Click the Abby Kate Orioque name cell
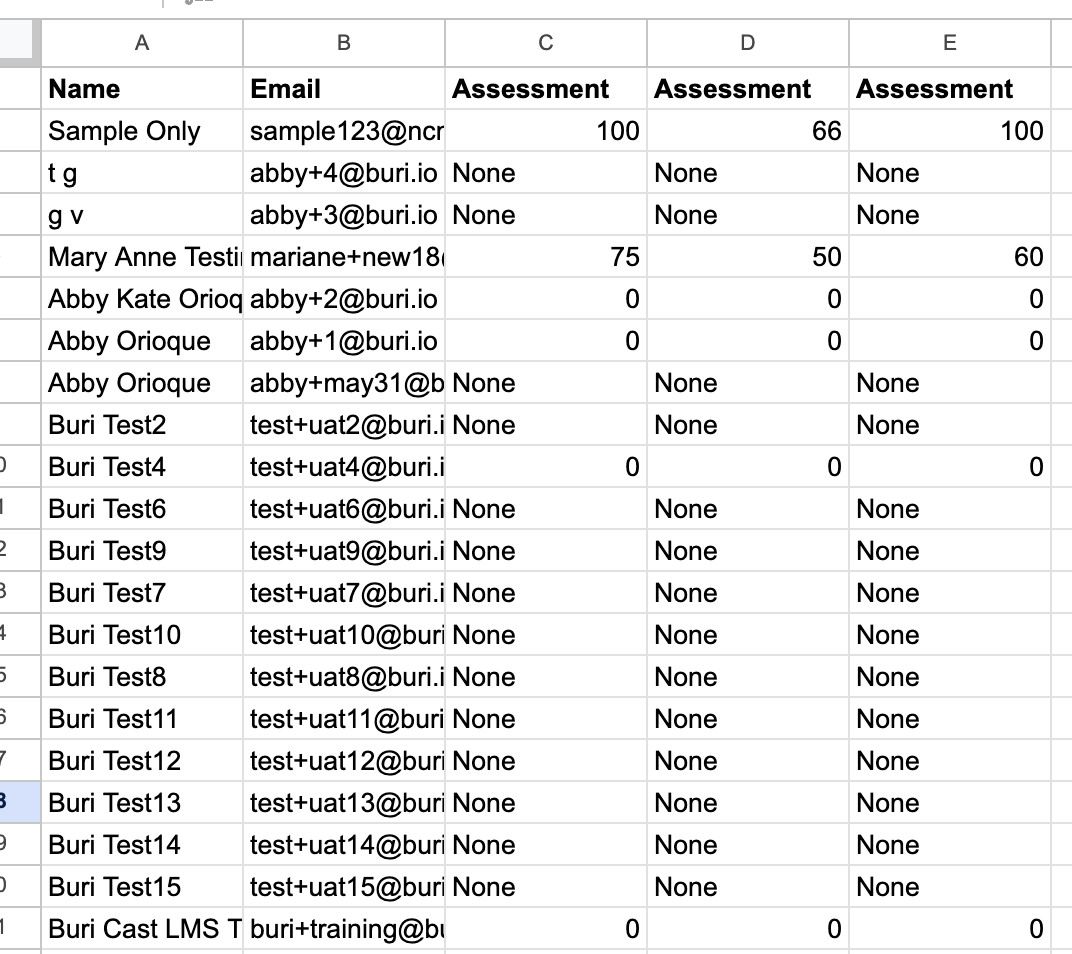The image size is (1072, 954). click(x=142, y=299)
